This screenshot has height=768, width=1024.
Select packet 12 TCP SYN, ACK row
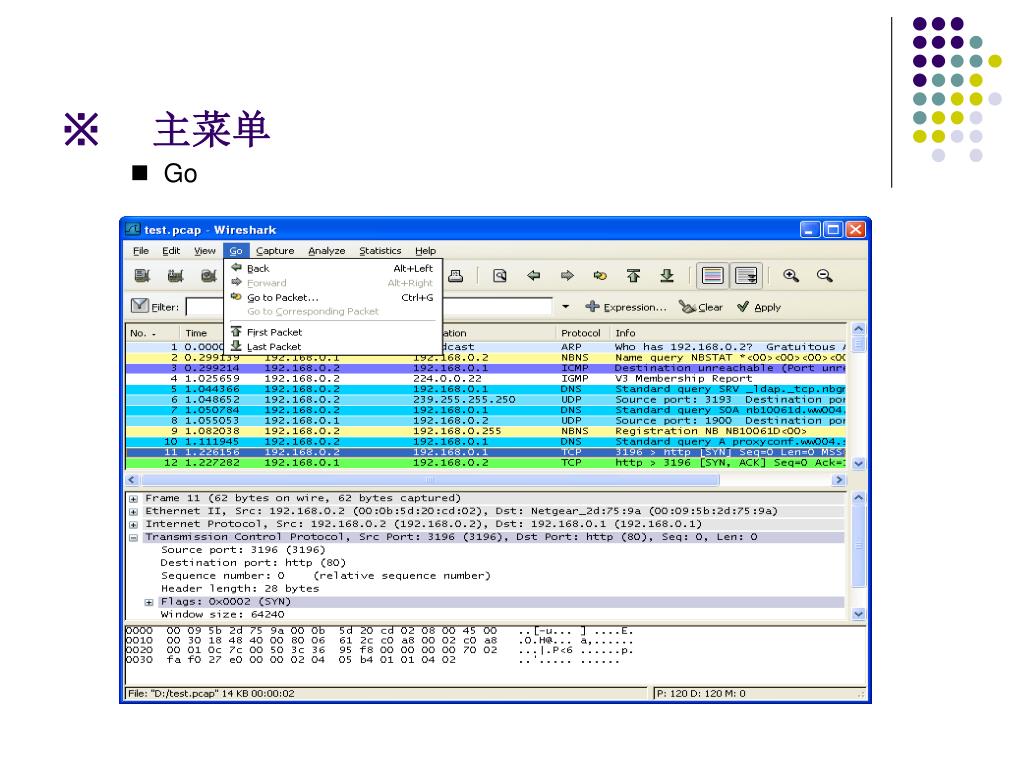486,462
